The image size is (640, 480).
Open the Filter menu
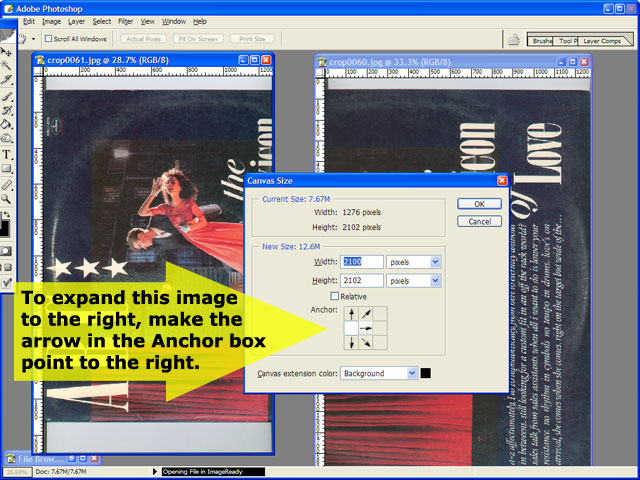click(x=125, y=22)
